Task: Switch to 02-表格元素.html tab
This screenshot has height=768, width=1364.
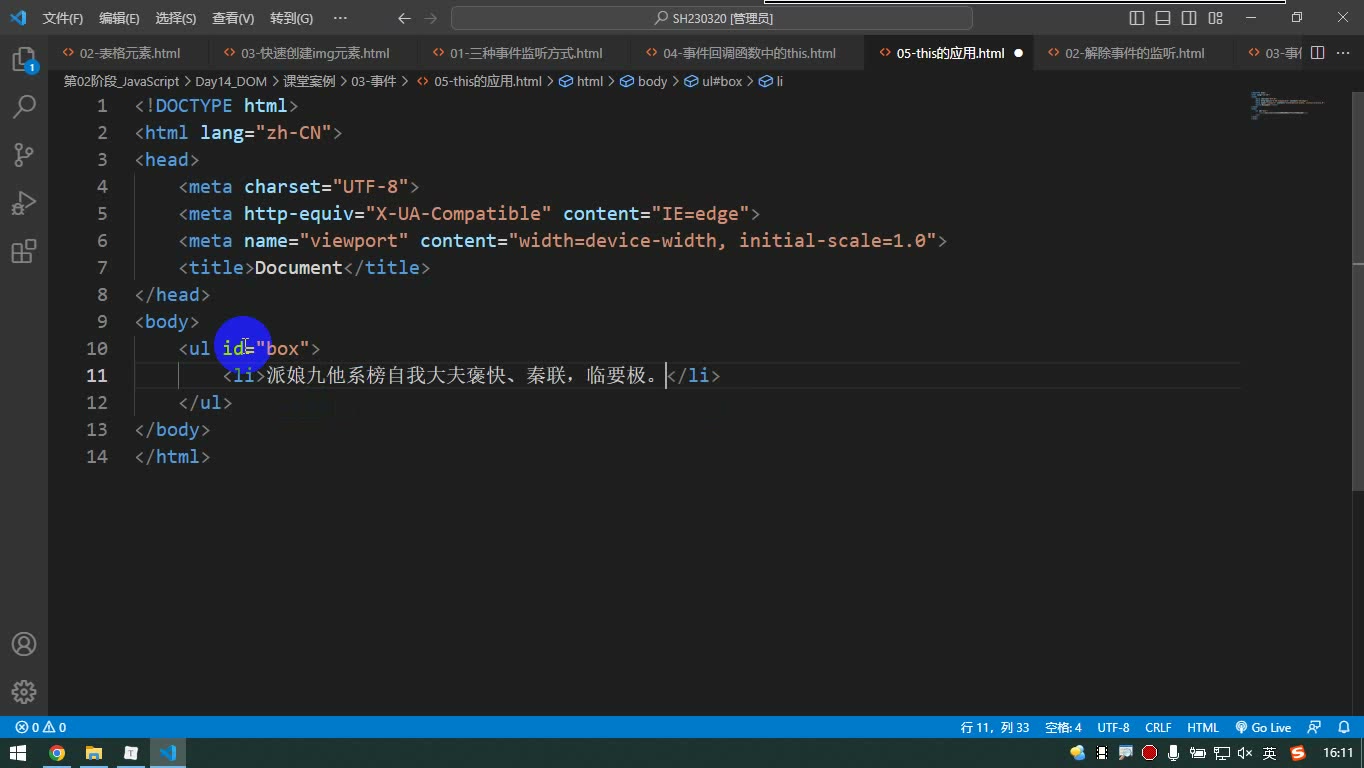Action: coord(129,53)
